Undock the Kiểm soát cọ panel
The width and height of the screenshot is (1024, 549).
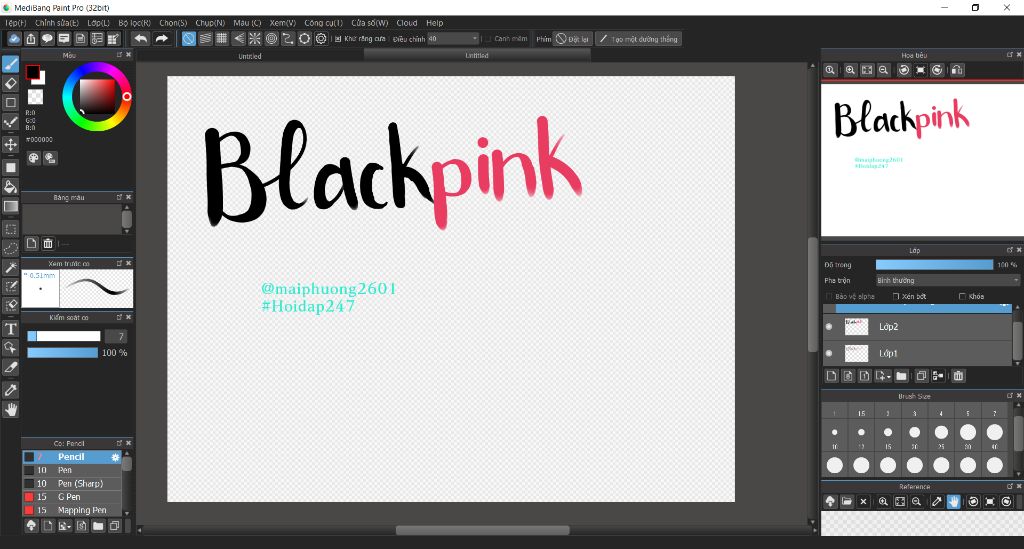point(120,317)
